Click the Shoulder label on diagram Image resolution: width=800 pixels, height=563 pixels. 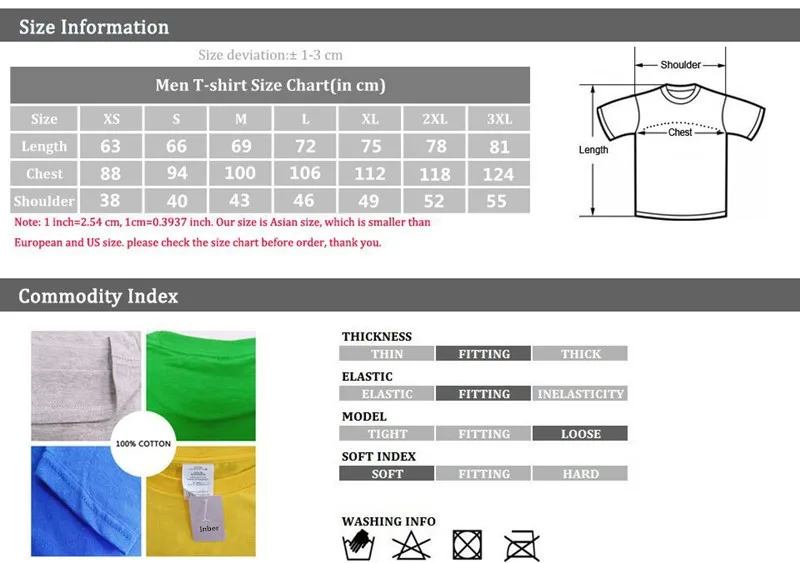coord(680,65)
